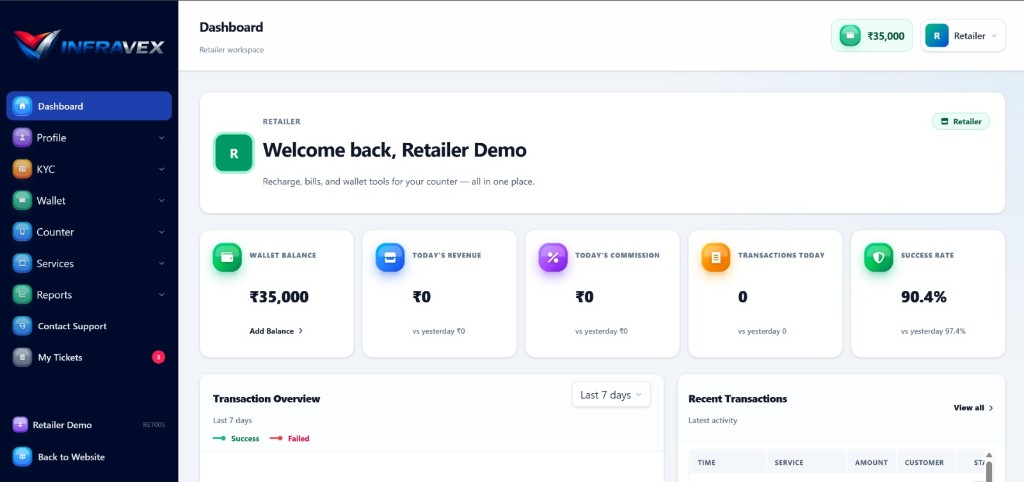
Task: Click Back to Website link
Action: pos(71,457)
